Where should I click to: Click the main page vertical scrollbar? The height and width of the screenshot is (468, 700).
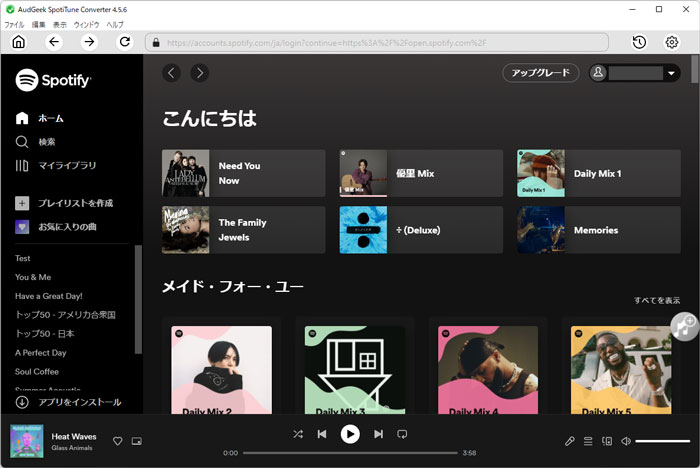694,69
